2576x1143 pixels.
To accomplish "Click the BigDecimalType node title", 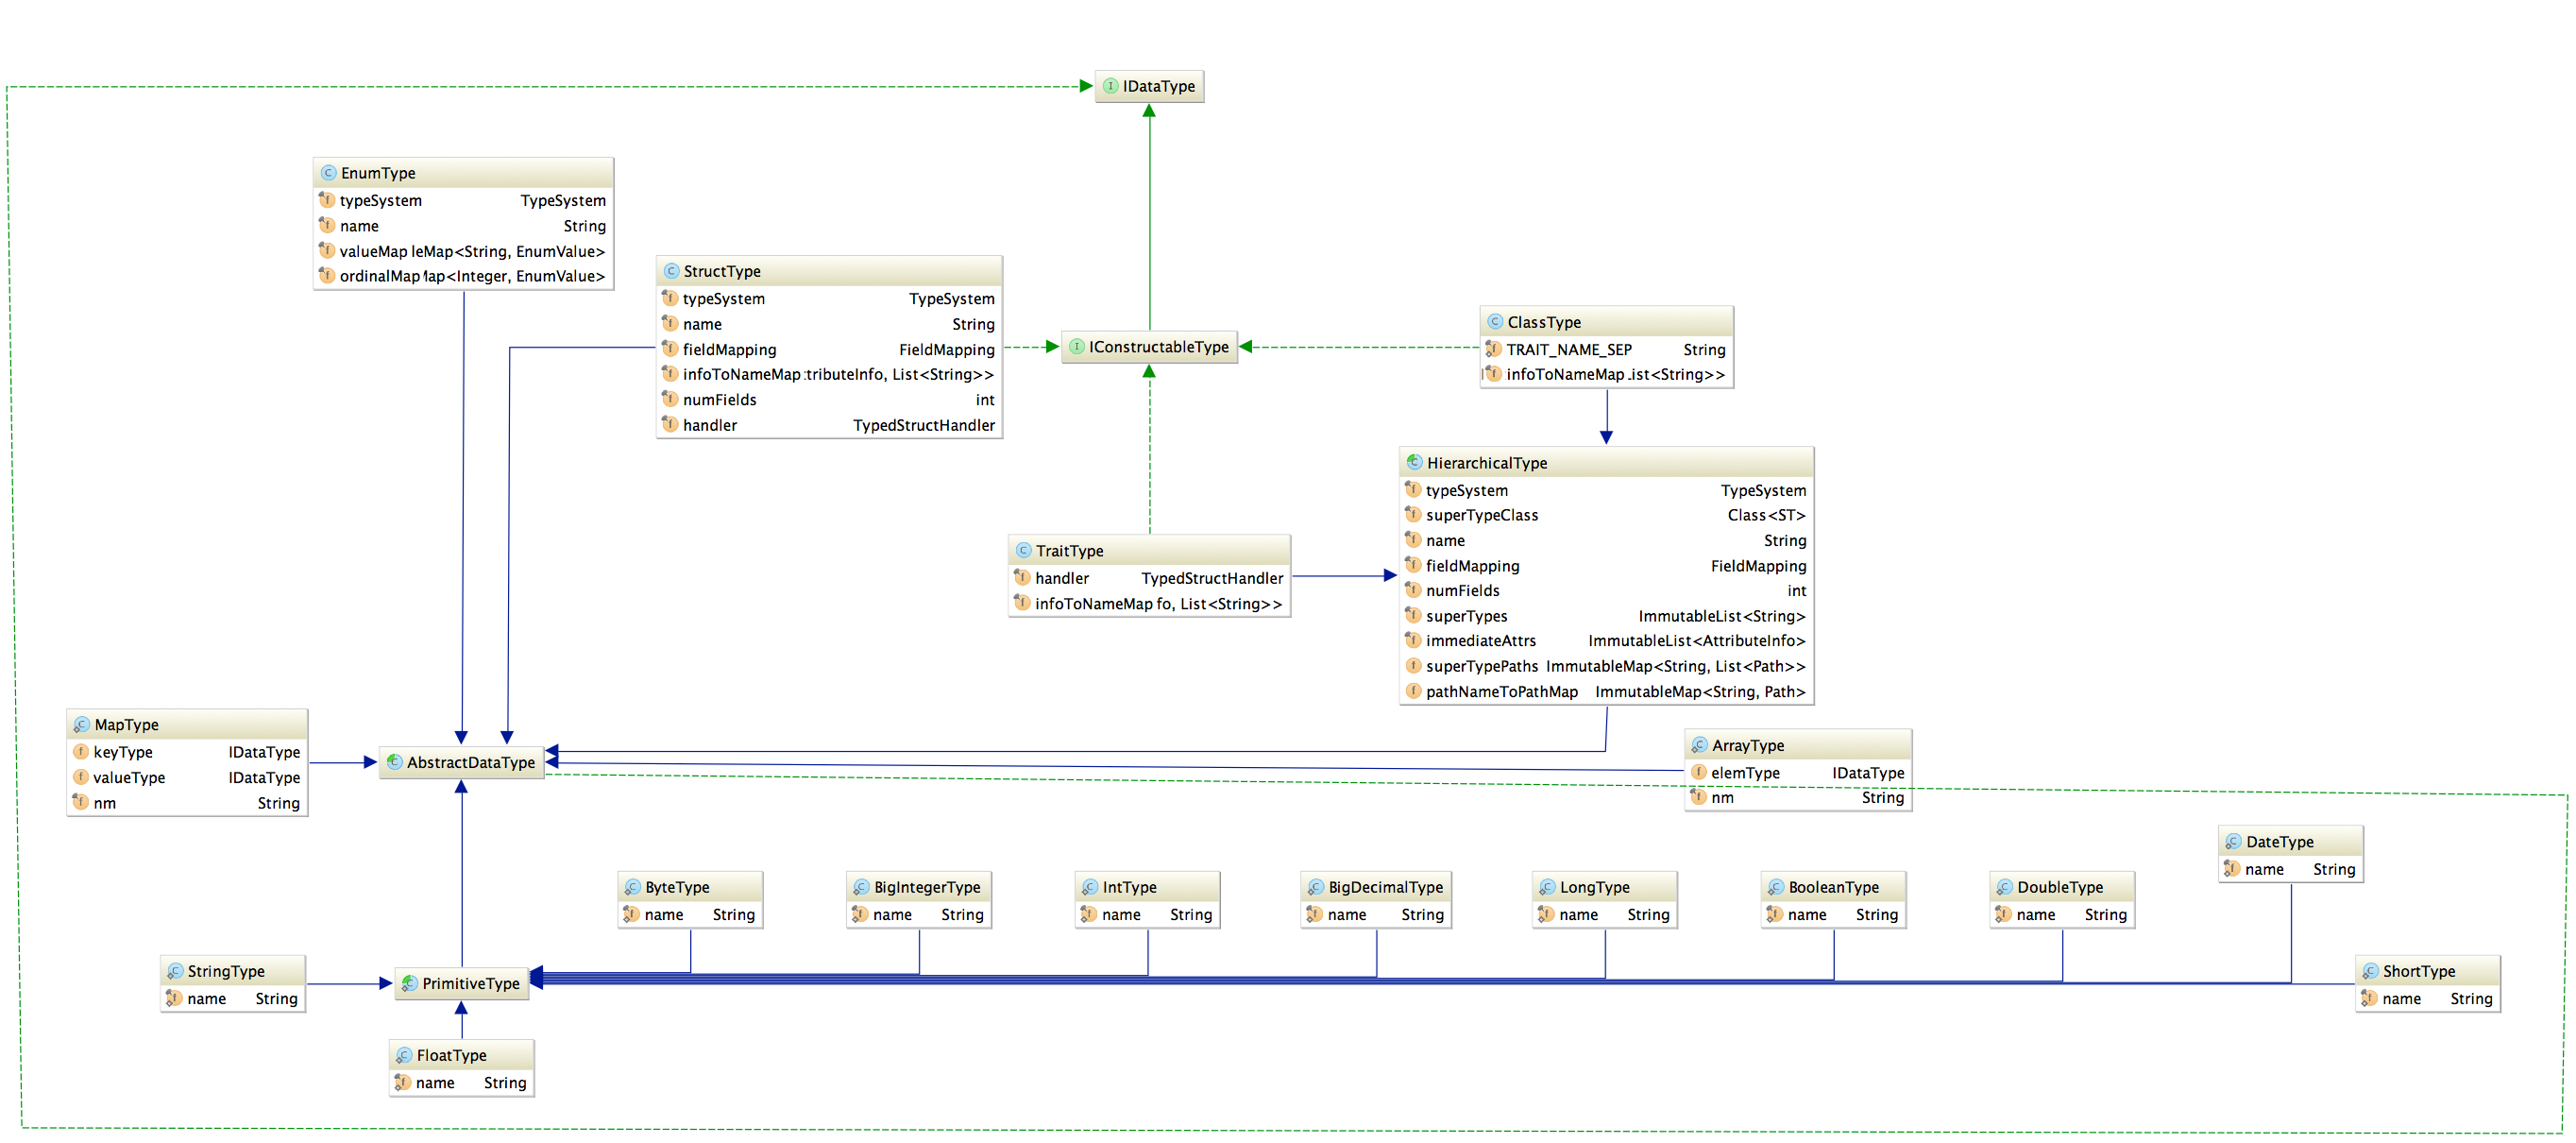I will click(1385, 887).
